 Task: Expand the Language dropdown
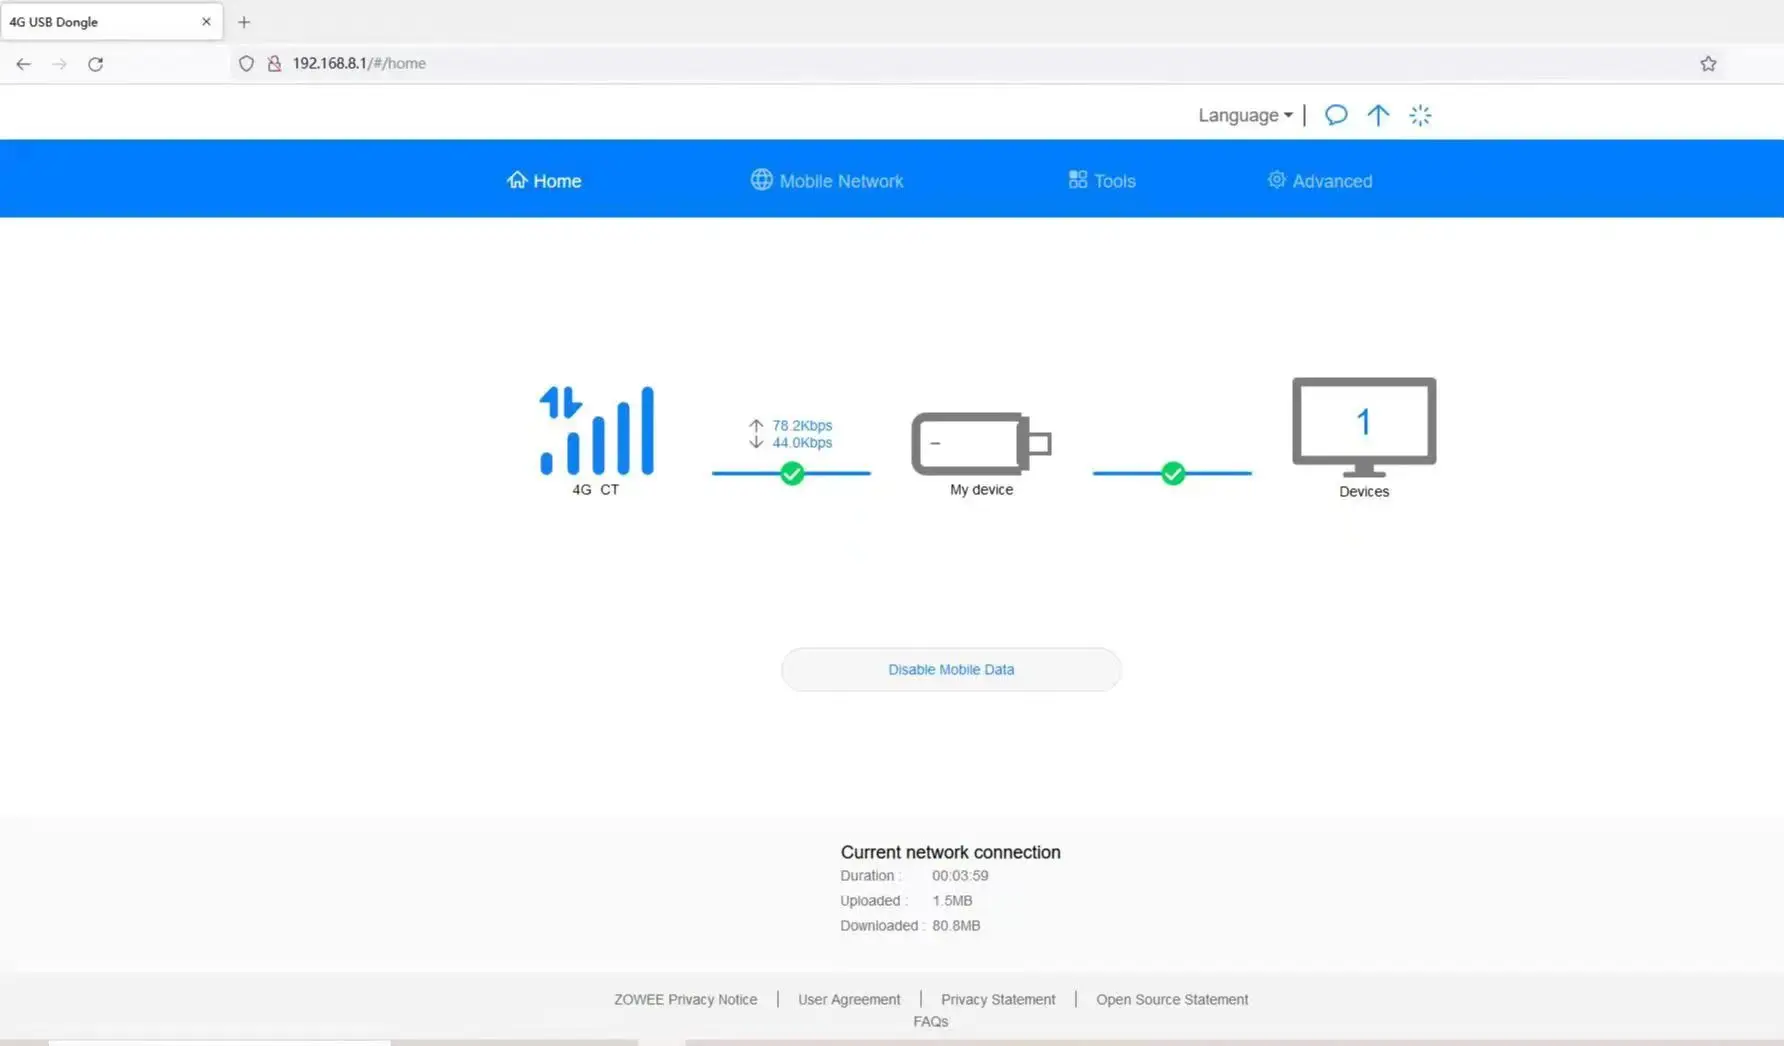point(1245,115)
